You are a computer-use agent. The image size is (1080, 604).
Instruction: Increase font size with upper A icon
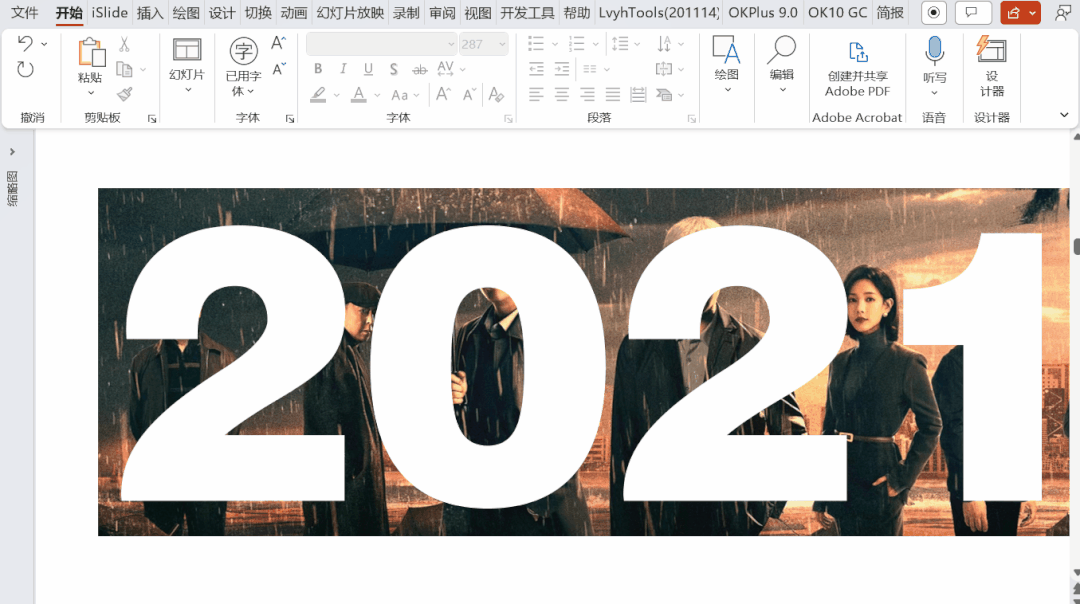(278, 43)
